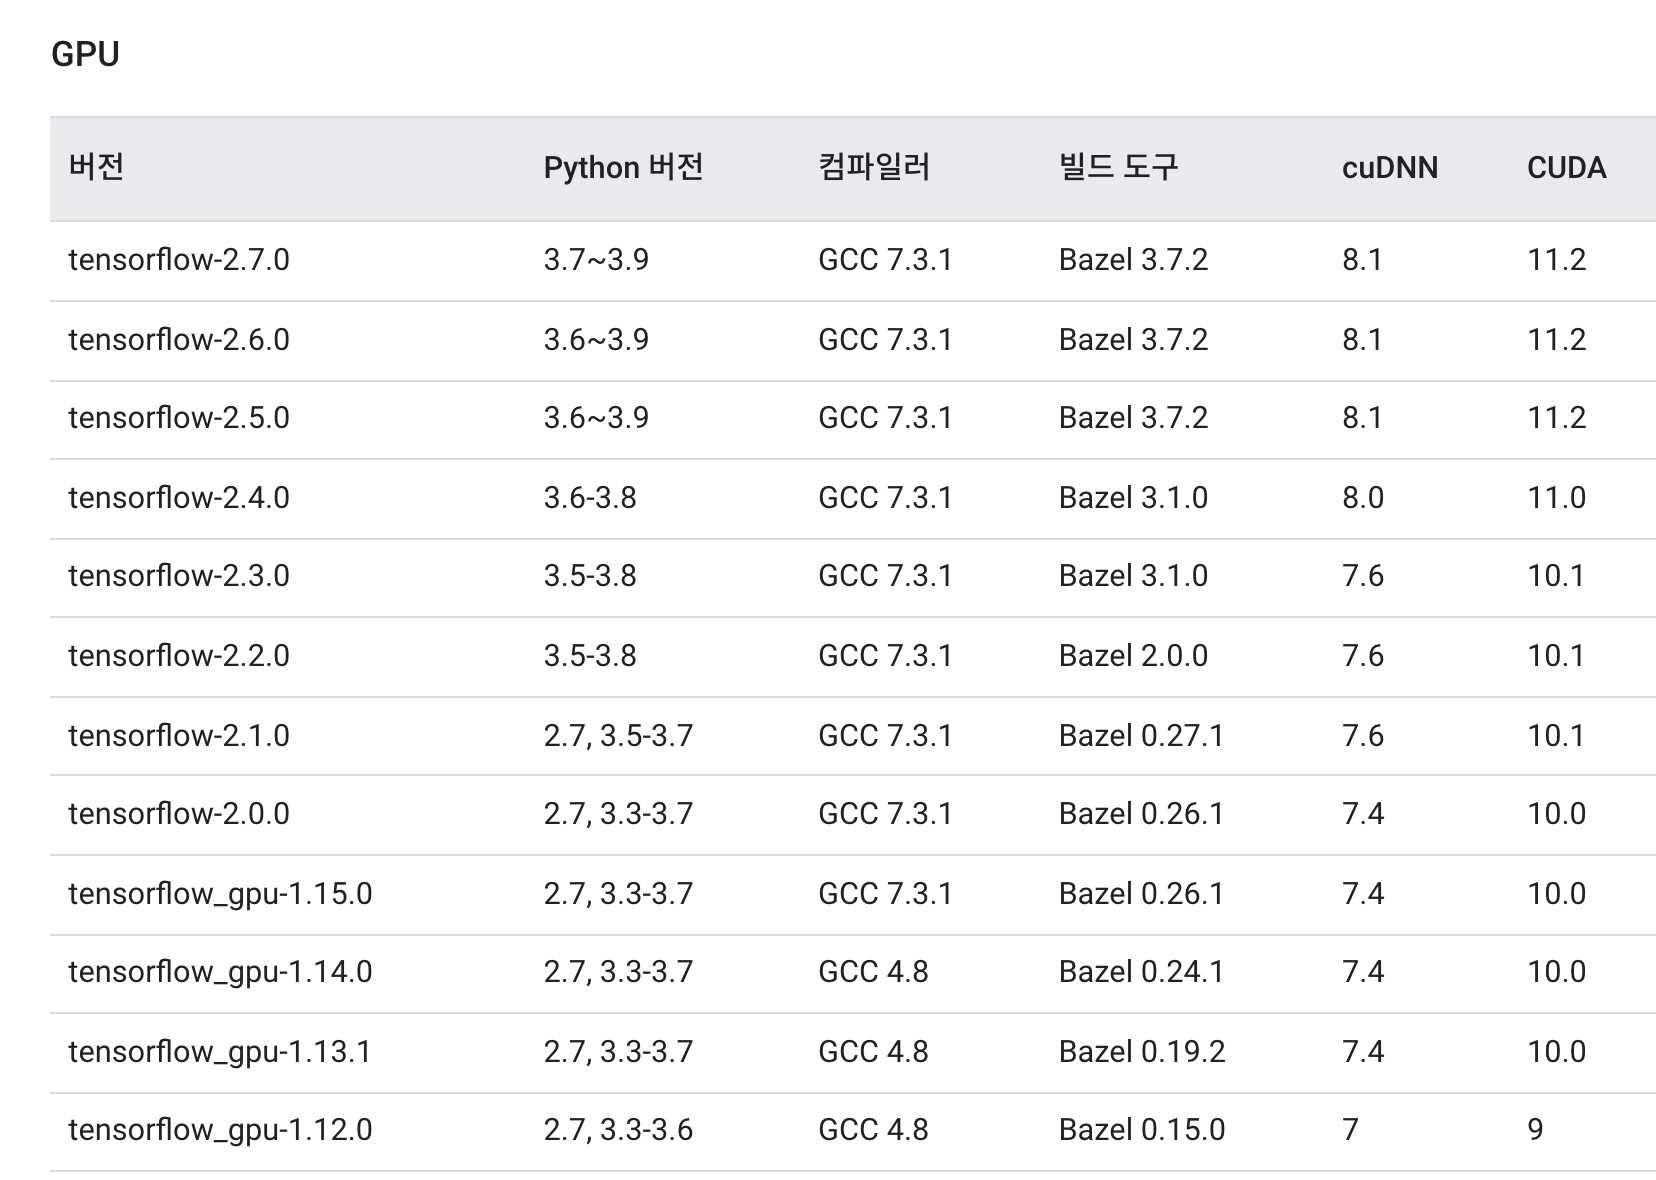The width and height of the screenshot is (1656, 1180).
Task: Click the Python 버전 column header
Action: (623, 167)
